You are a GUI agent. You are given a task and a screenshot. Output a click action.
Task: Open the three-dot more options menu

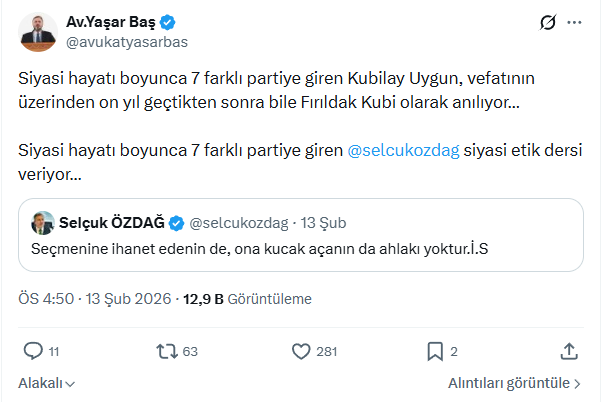(574, 22)
